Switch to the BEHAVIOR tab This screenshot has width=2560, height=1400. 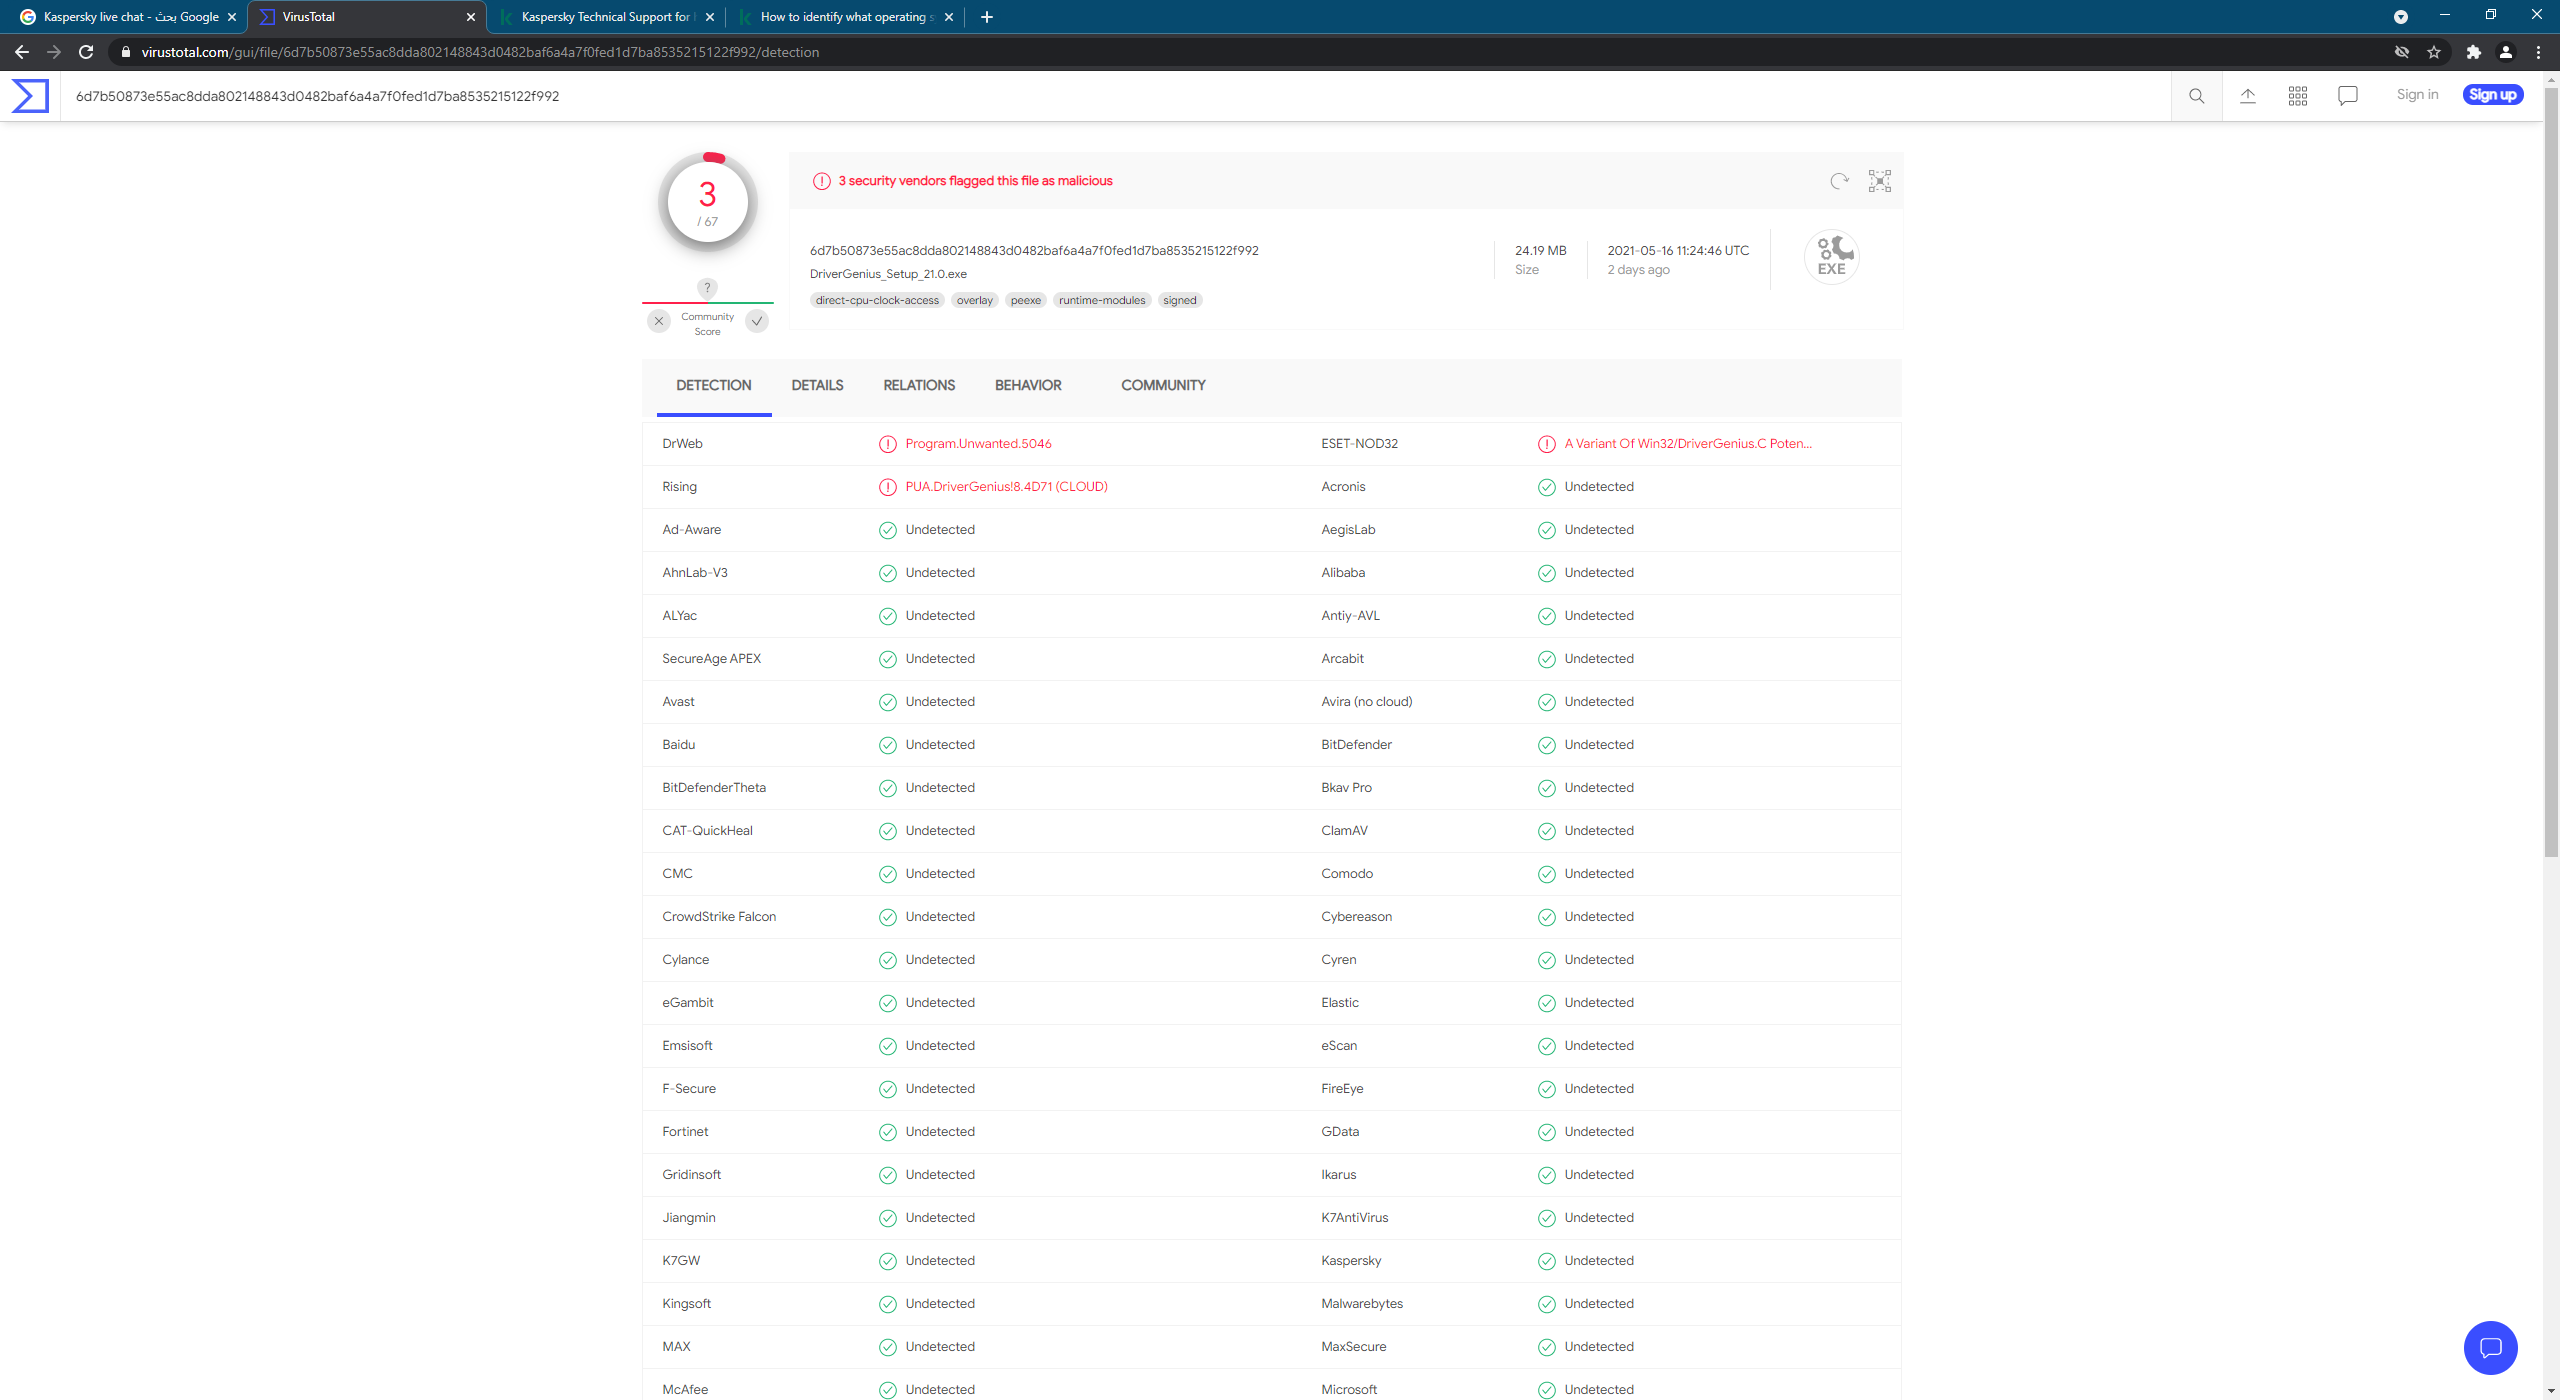pos(1027,385)
